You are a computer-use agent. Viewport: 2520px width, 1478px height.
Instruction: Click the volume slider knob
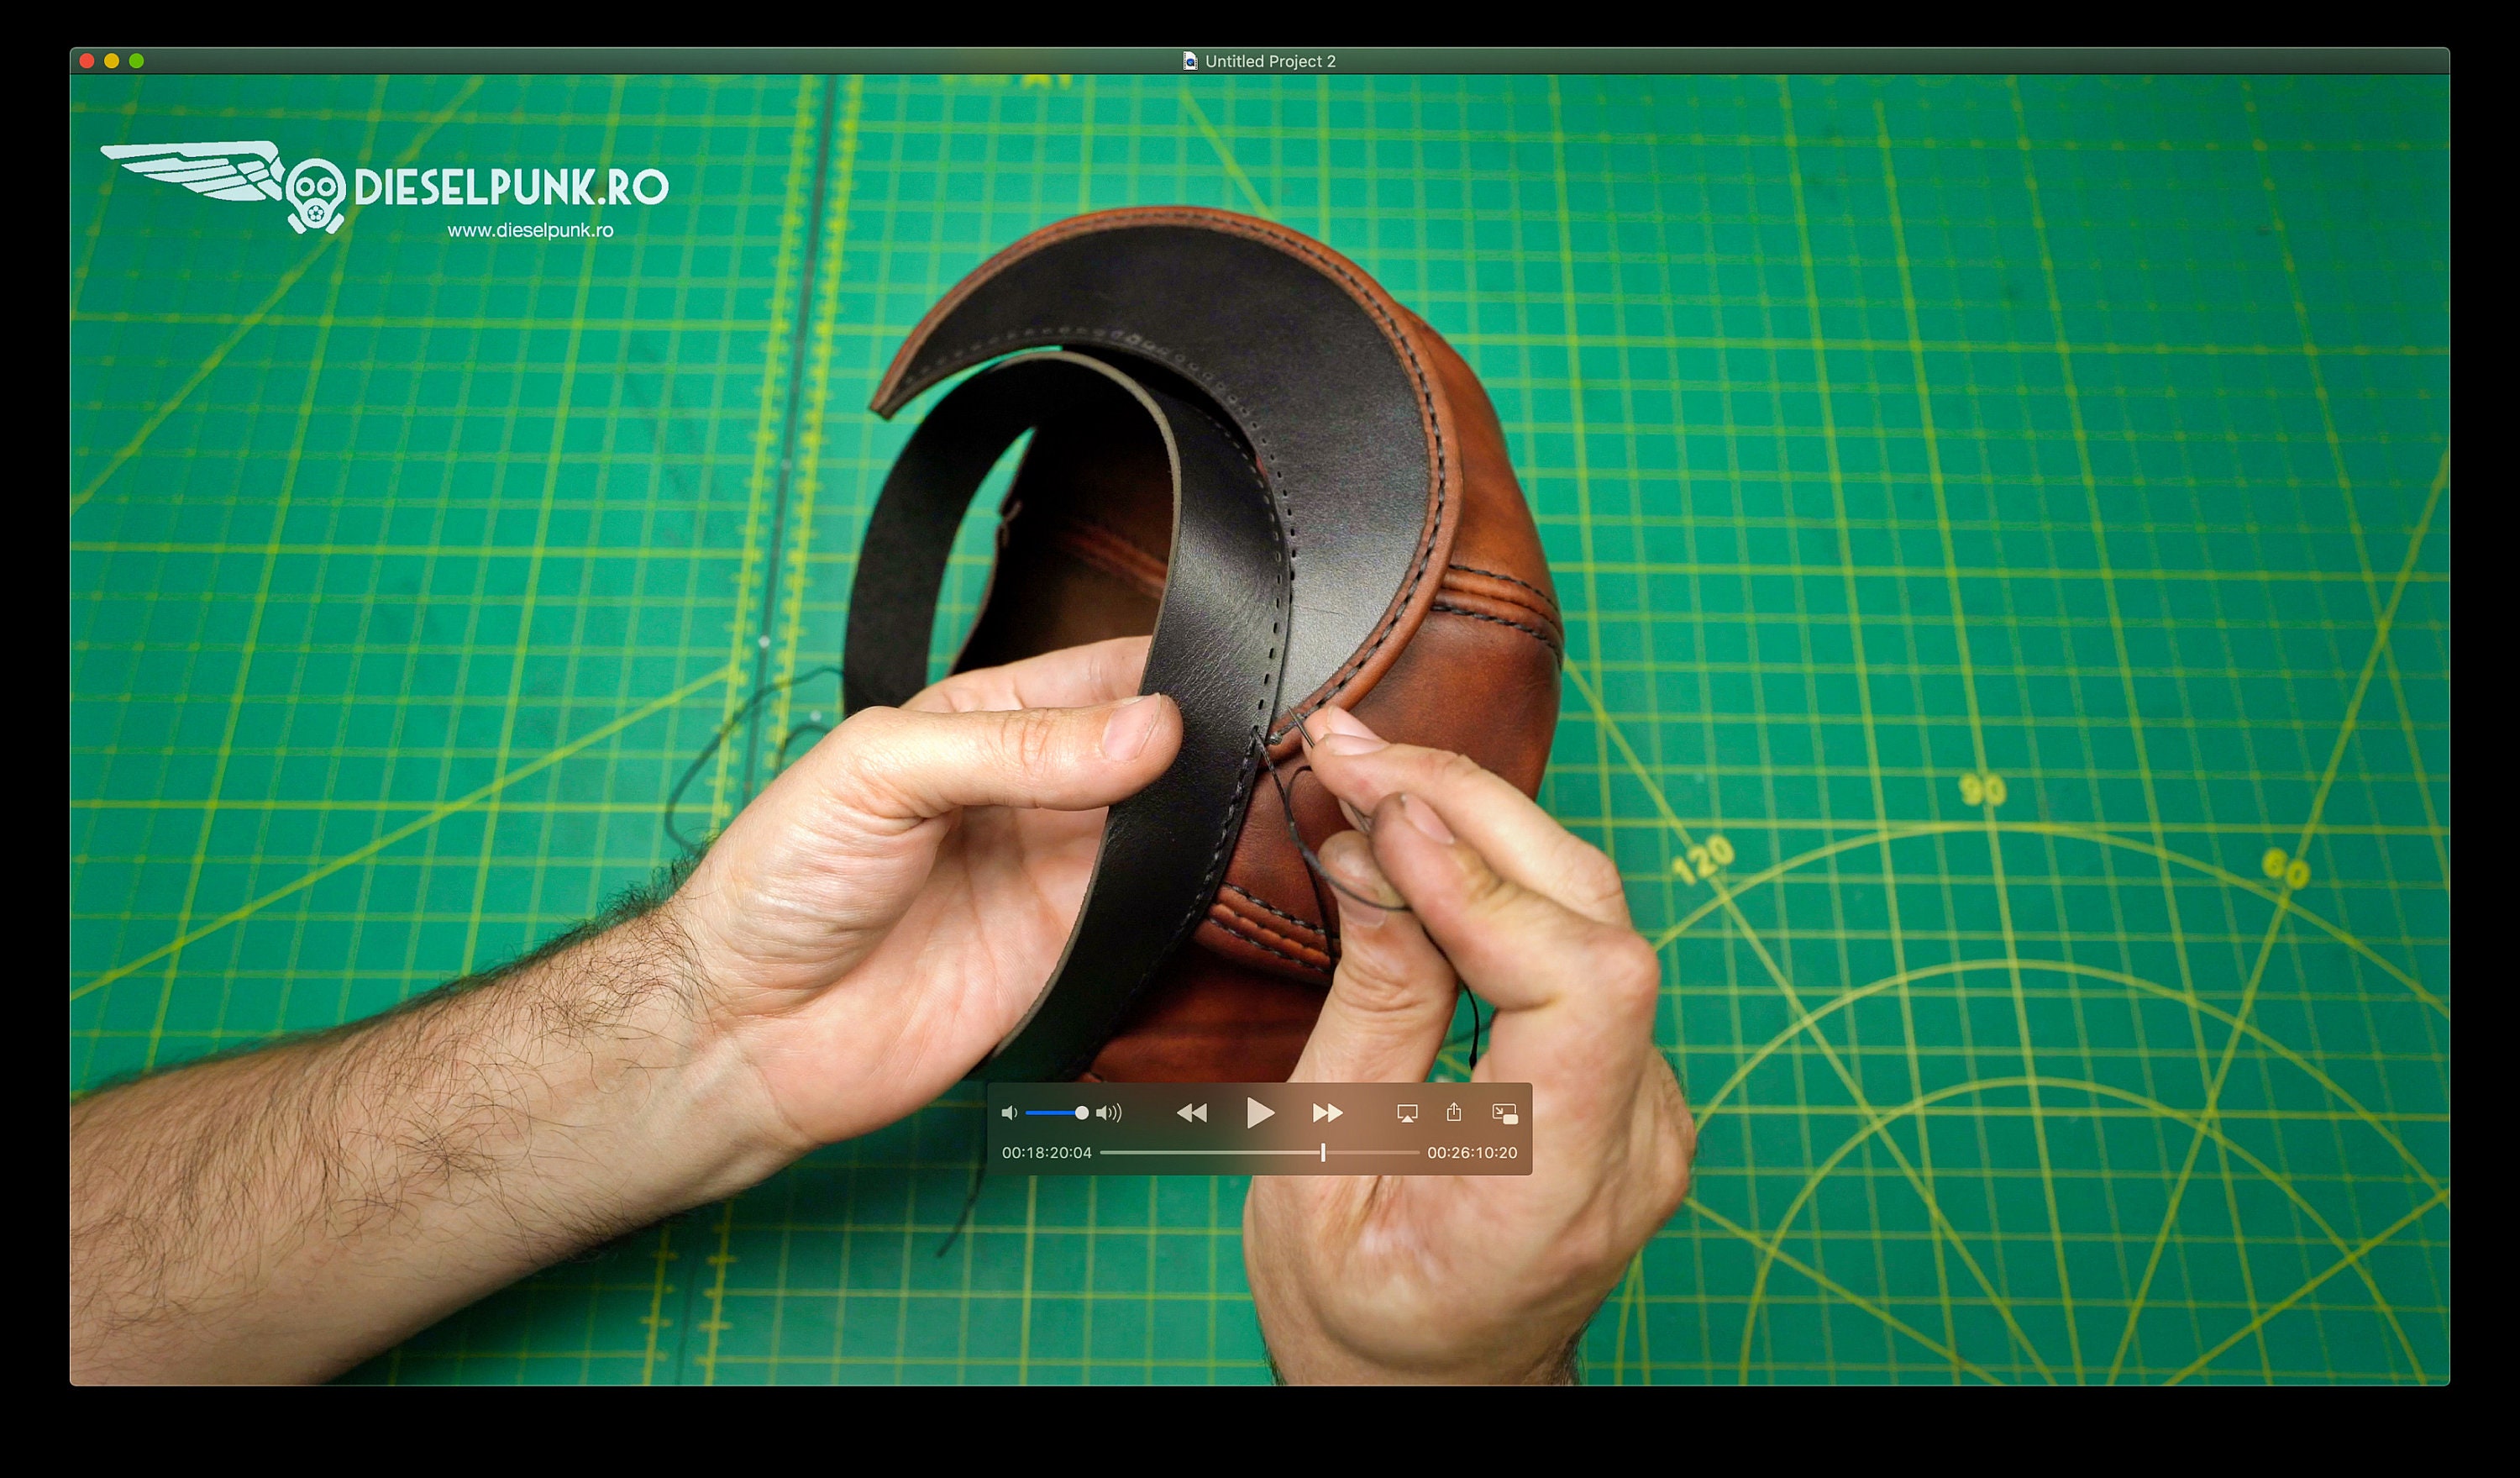(1081, 1113)
